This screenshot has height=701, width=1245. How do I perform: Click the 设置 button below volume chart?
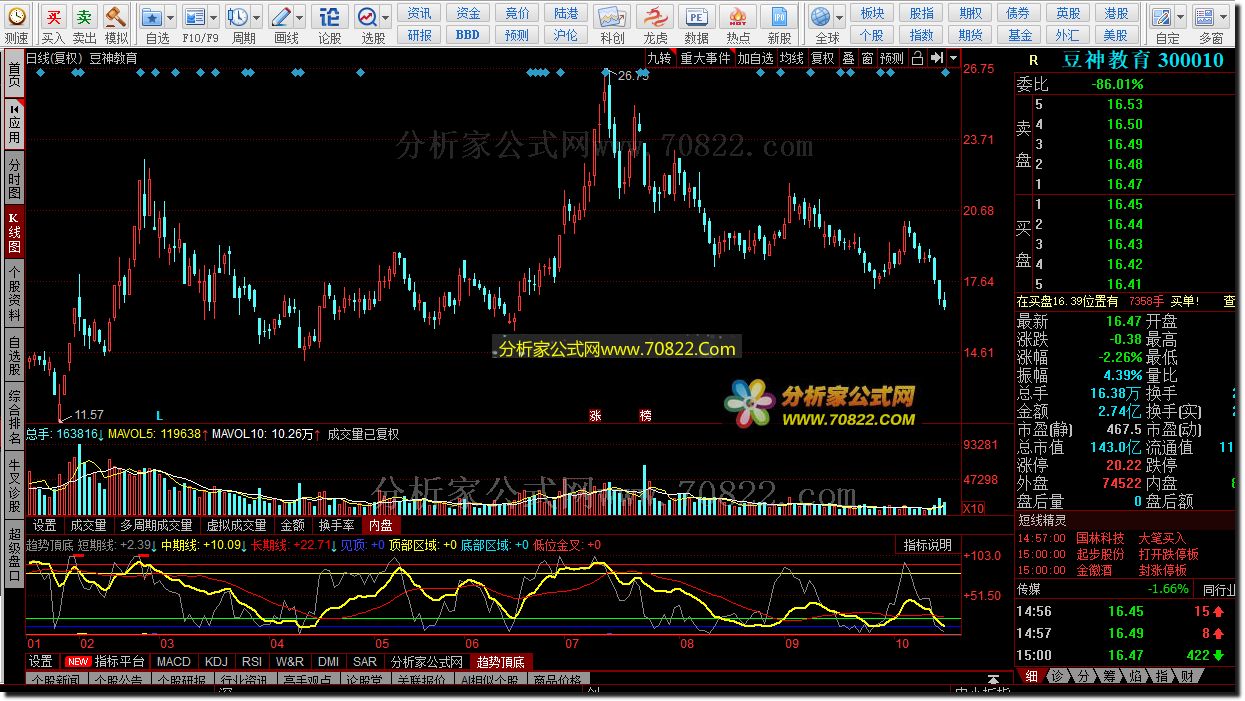pyautogui.click(x=44, y=525)
